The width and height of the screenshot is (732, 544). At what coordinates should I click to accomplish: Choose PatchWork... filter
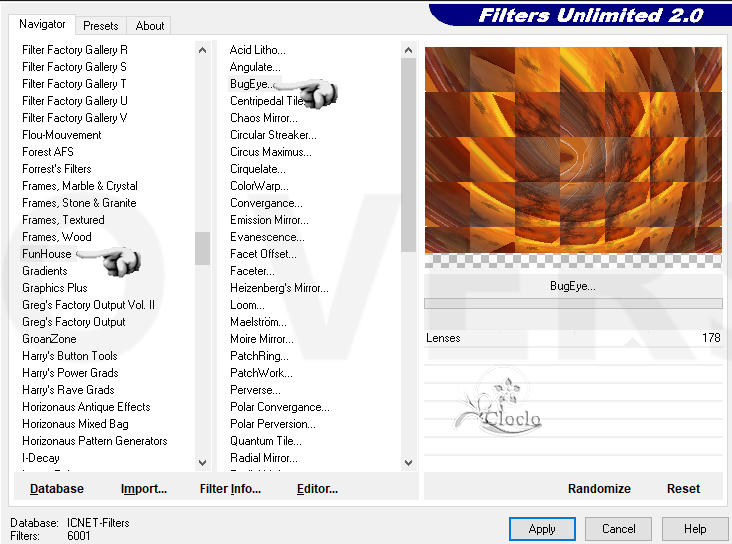click(261, 373)
